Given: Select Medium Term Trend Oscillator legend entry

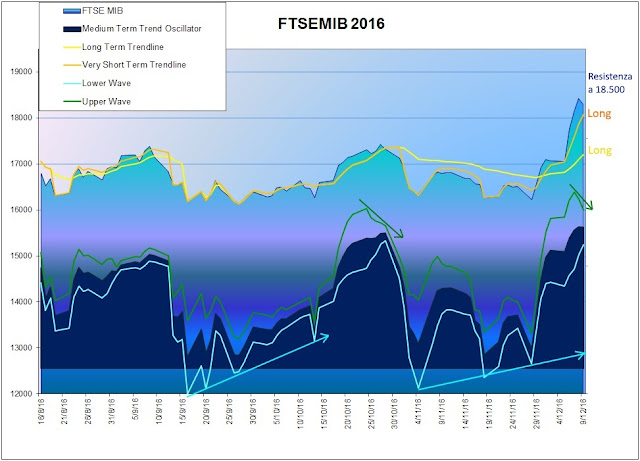Looking at the screenshot, I should click(x=132, y=29).
